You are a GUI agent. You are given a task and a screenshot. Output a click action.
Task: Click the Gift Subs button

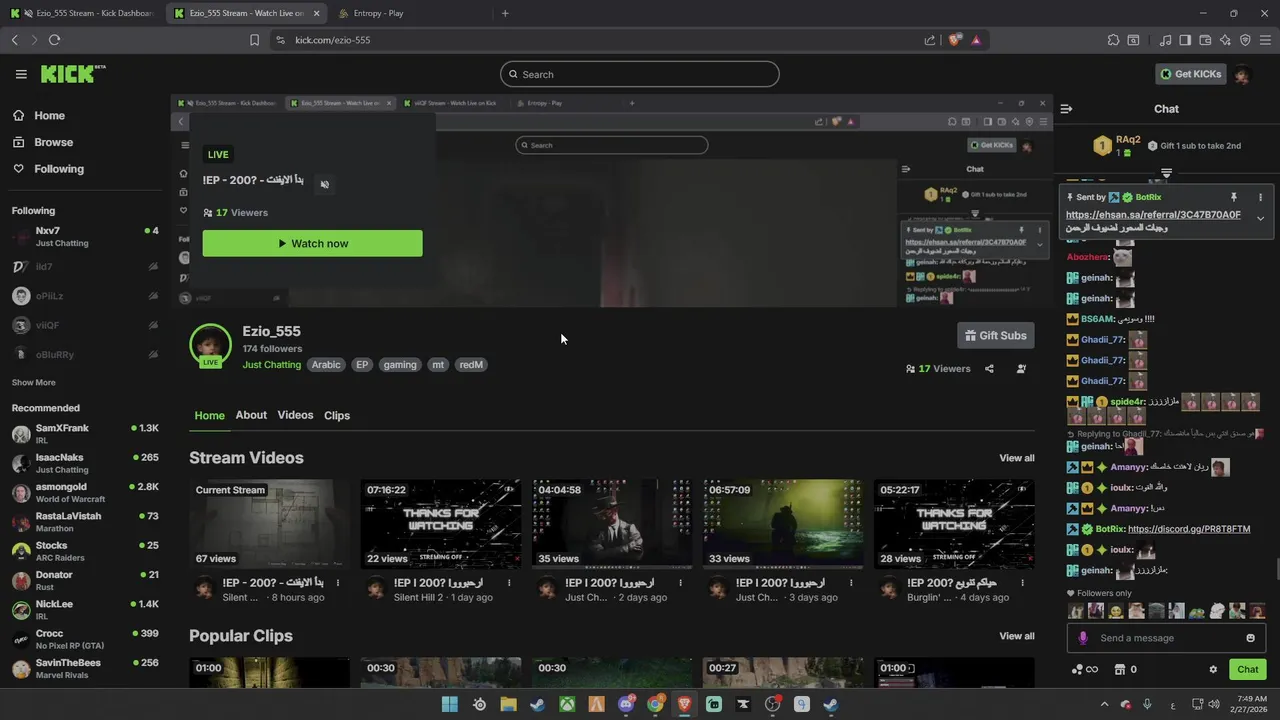pos(996,336)
